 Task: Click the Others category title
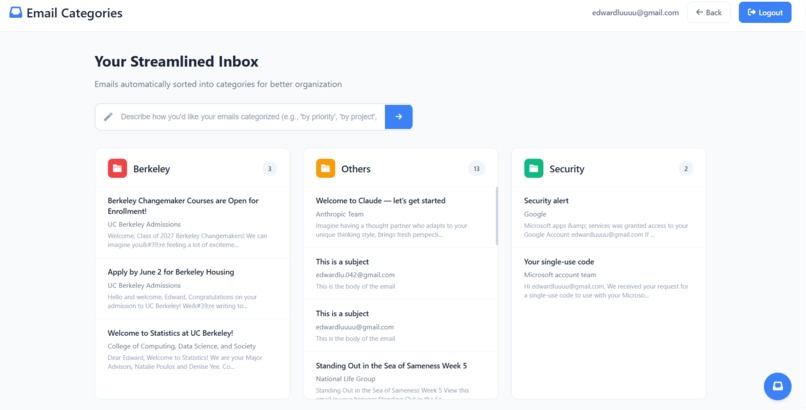tap(356, 169)
